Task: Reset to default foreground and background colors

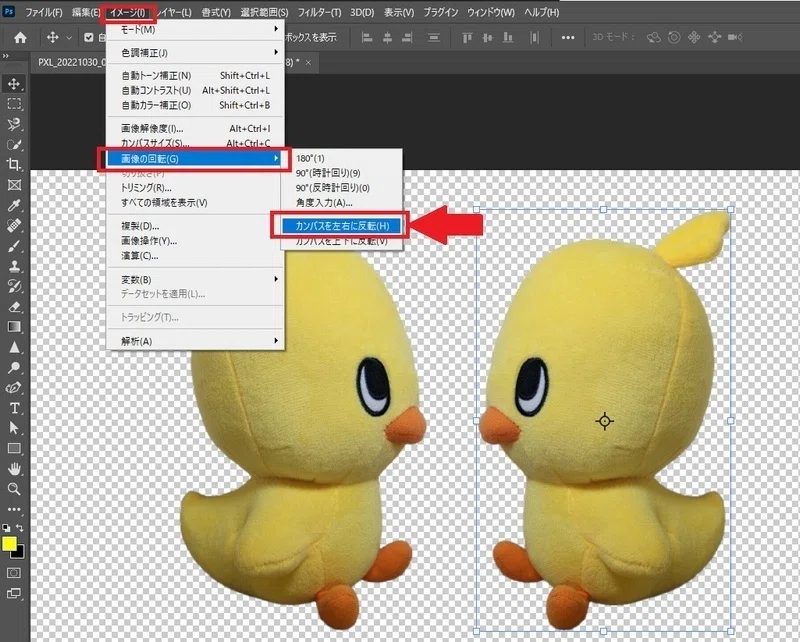Action: 6,528
